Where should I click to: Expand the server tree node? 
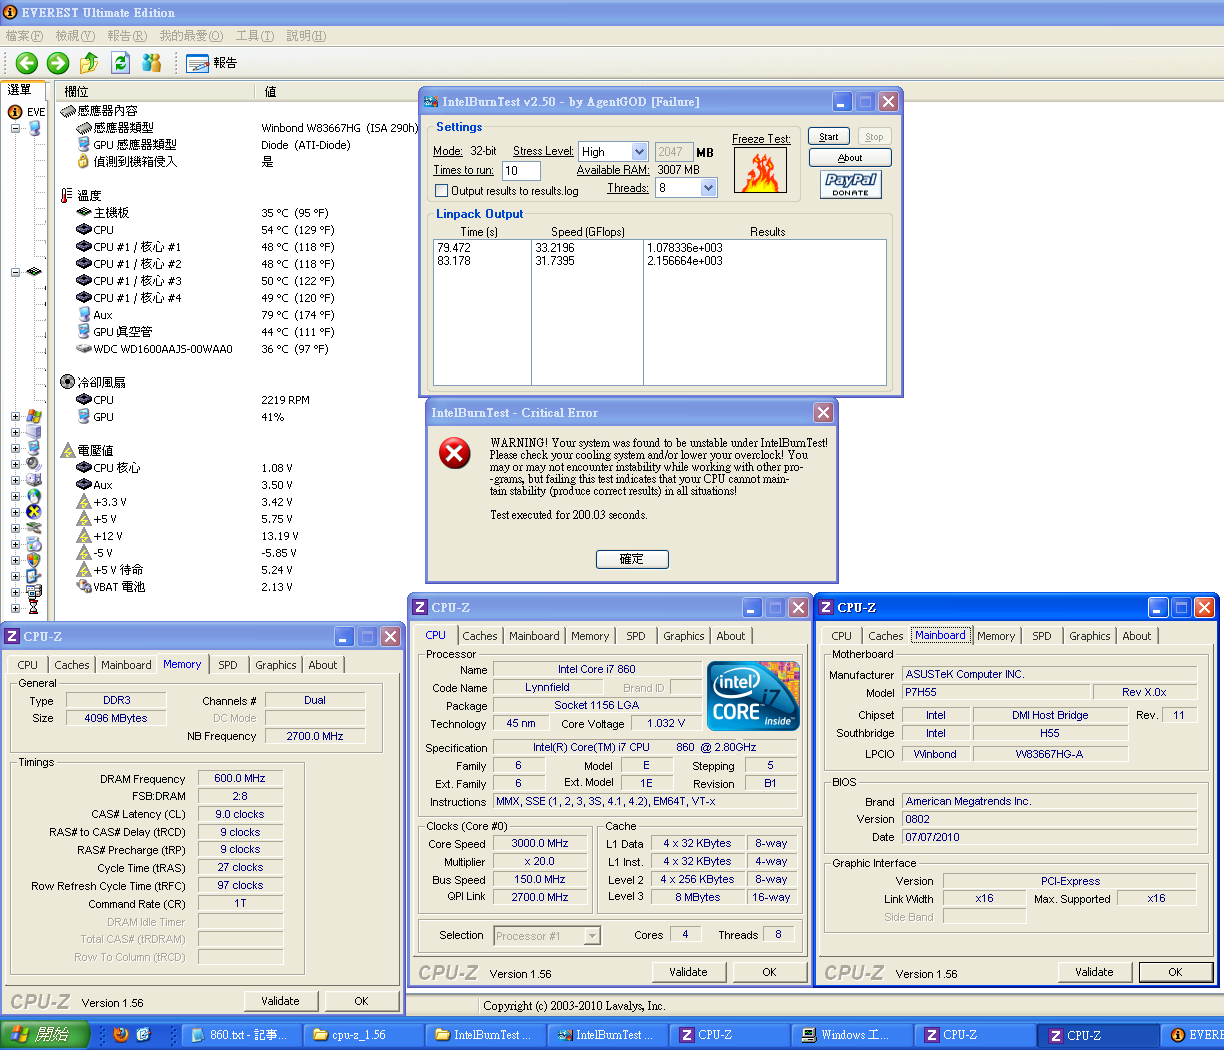tap(15, 432)
